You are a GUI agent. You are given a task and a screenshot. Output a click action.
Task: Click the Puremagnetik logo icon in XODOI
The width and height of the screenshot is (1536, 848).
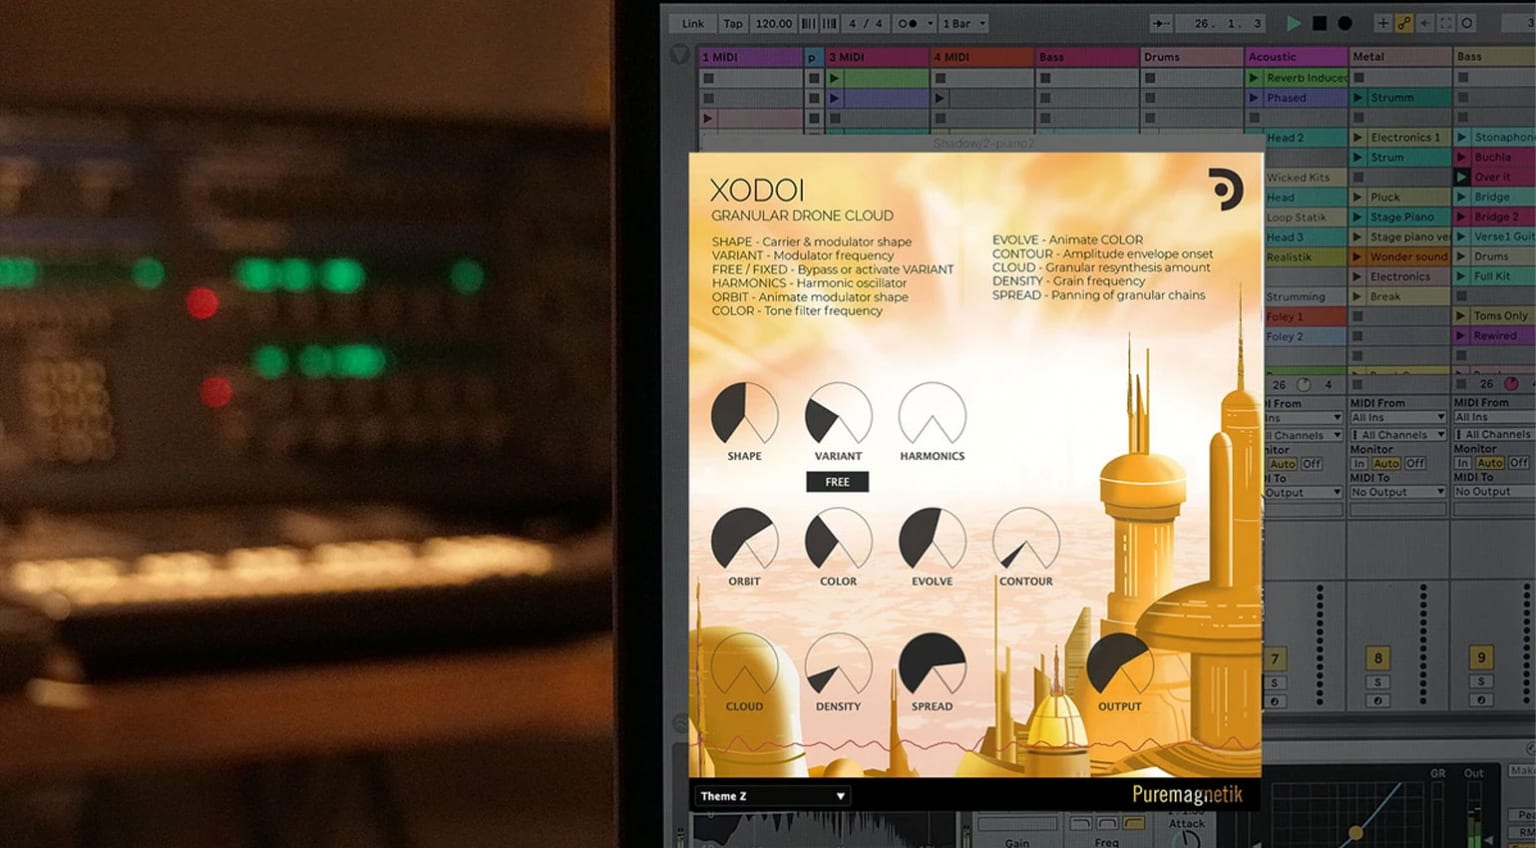pos(1224,189)
